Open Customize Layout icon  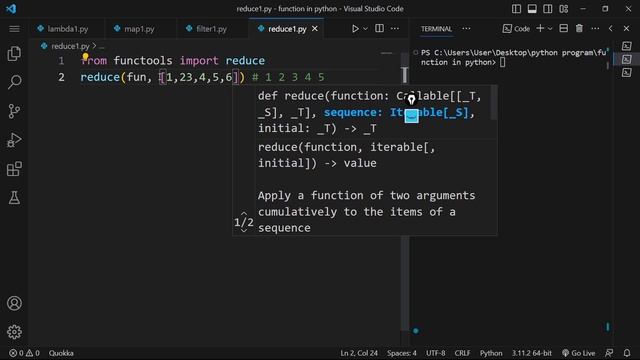tap(564, 9)
